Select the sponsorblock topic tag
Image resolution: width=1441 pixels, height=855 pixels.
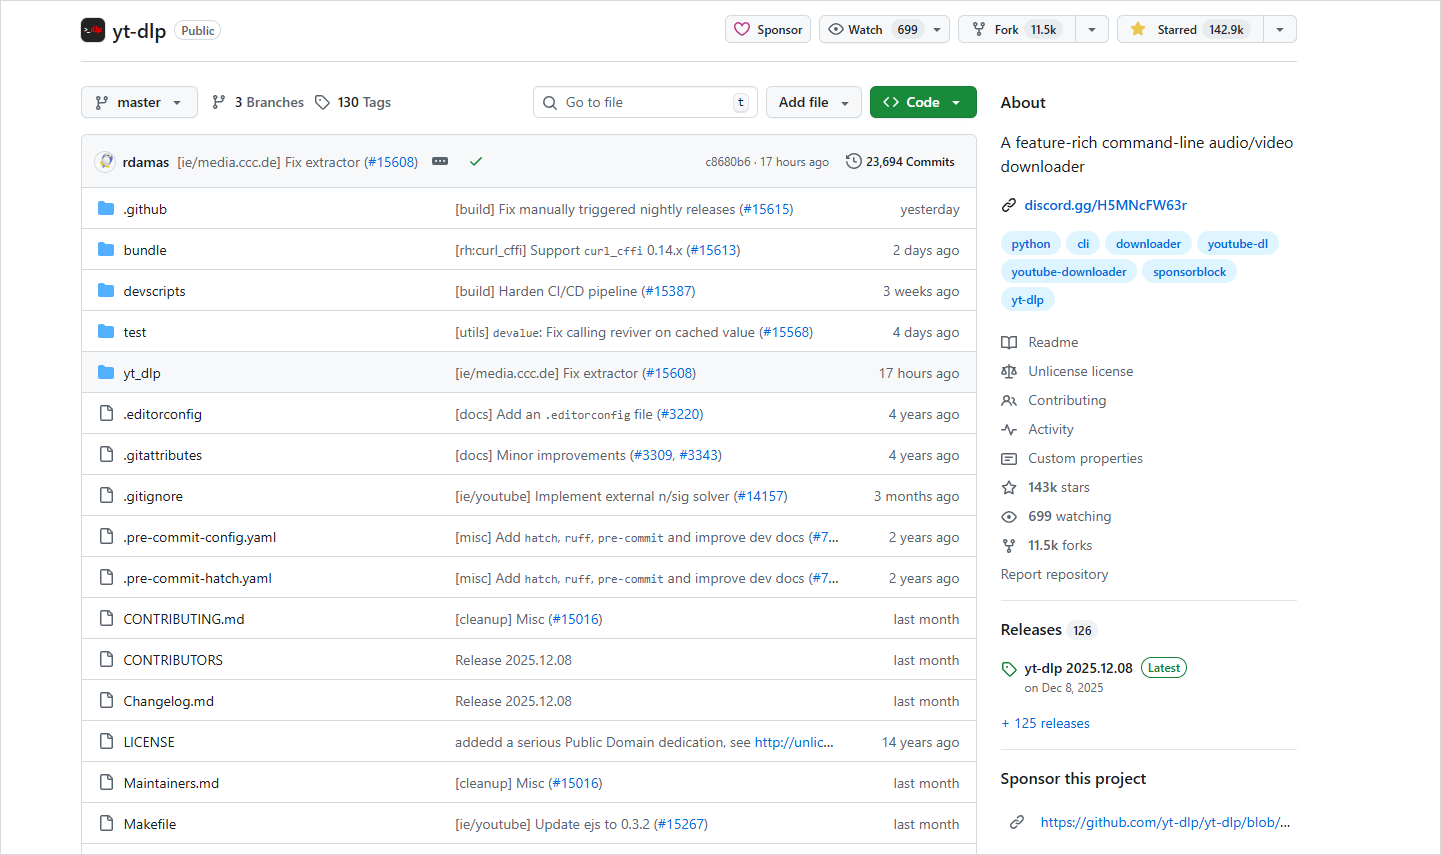[x=1189, y=272]
